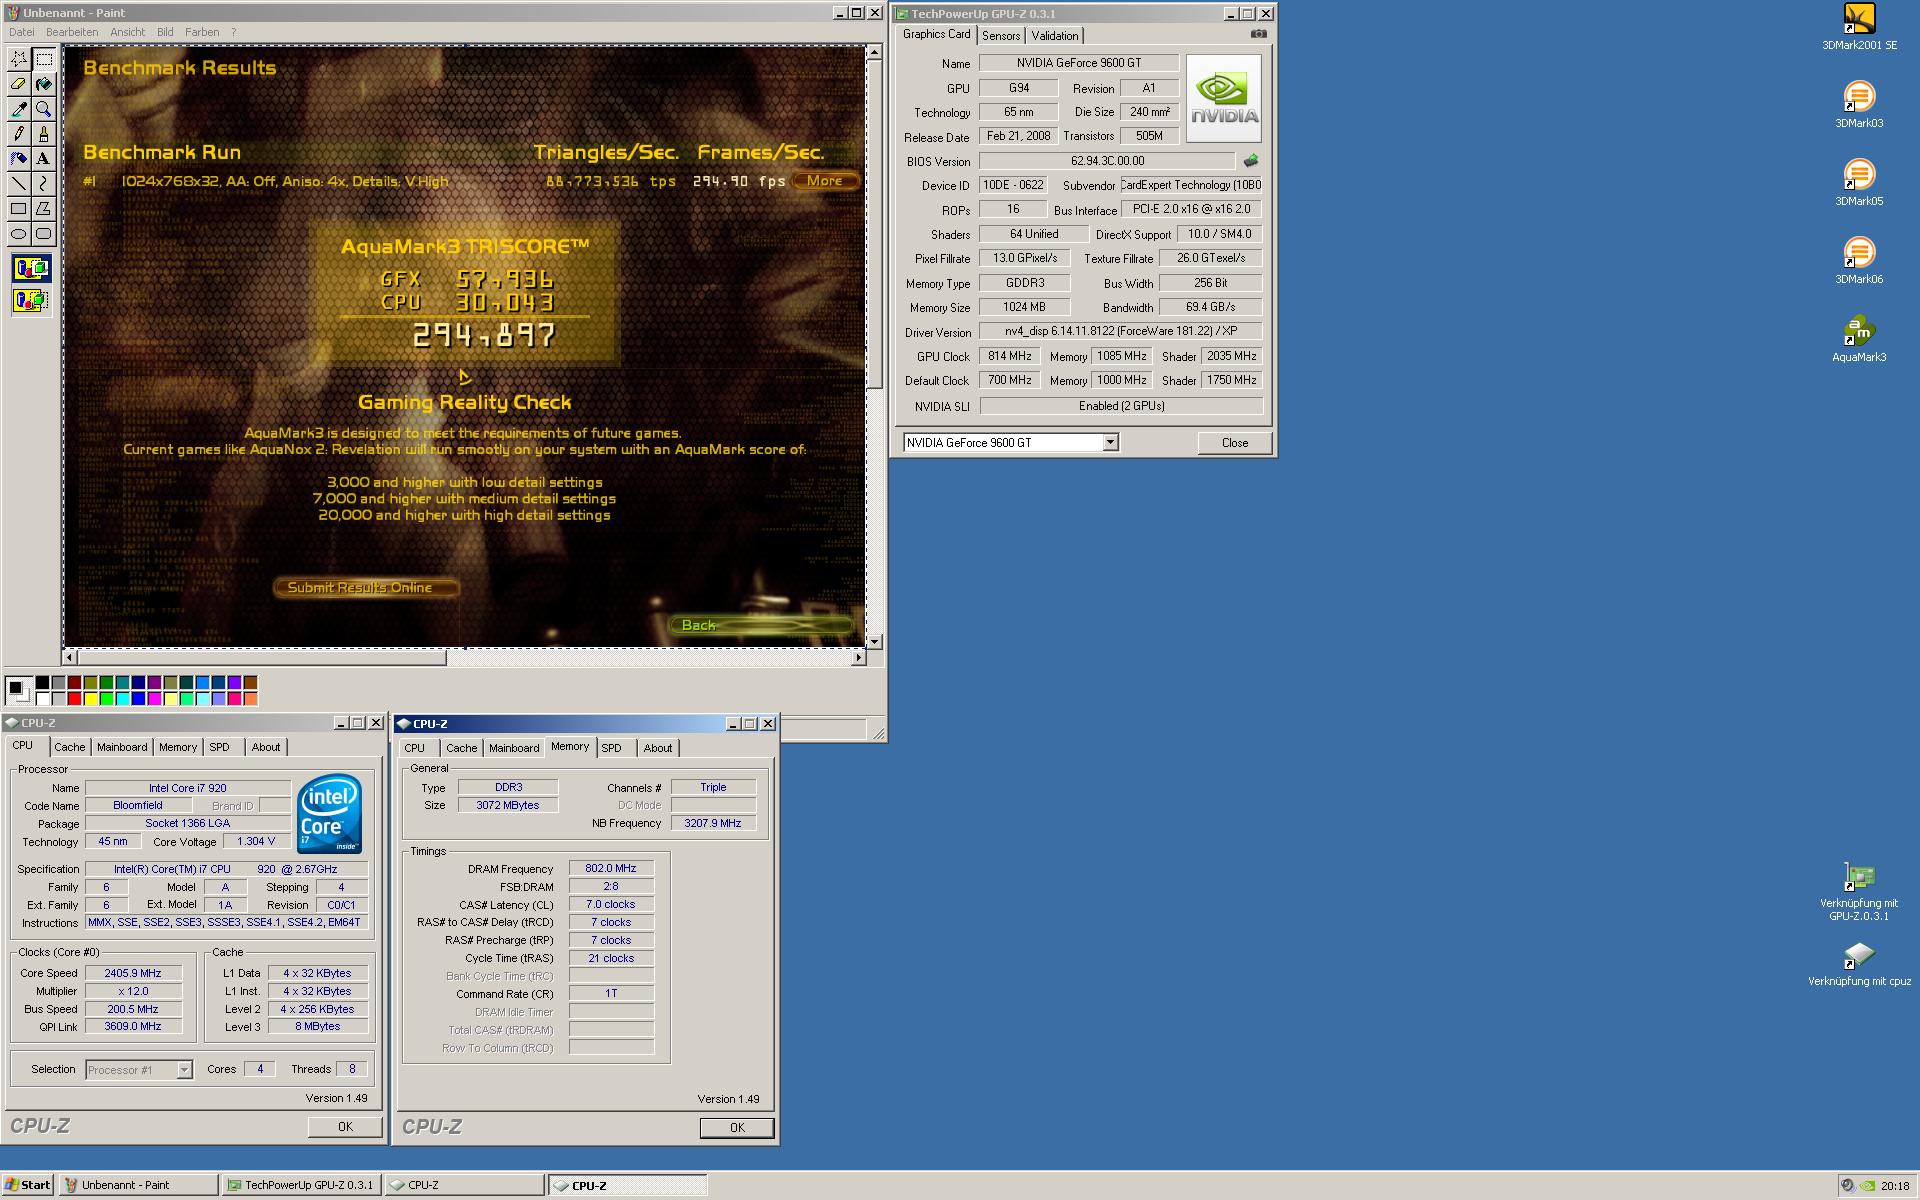The height and width of the screenshot is (1200, 1920).
Task: Select the 3DMark03 desktop shortcut
Action: [x=1859, y=105]
